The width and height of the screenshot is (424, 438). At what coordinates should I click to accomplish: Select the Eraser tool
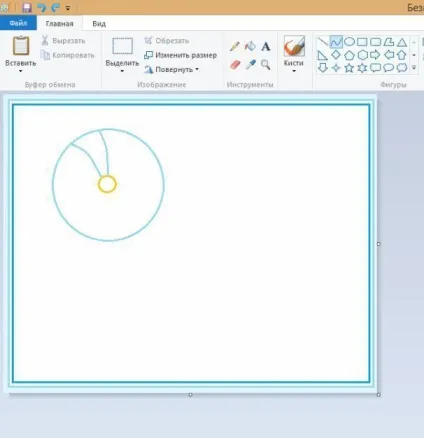pos(235,65)
